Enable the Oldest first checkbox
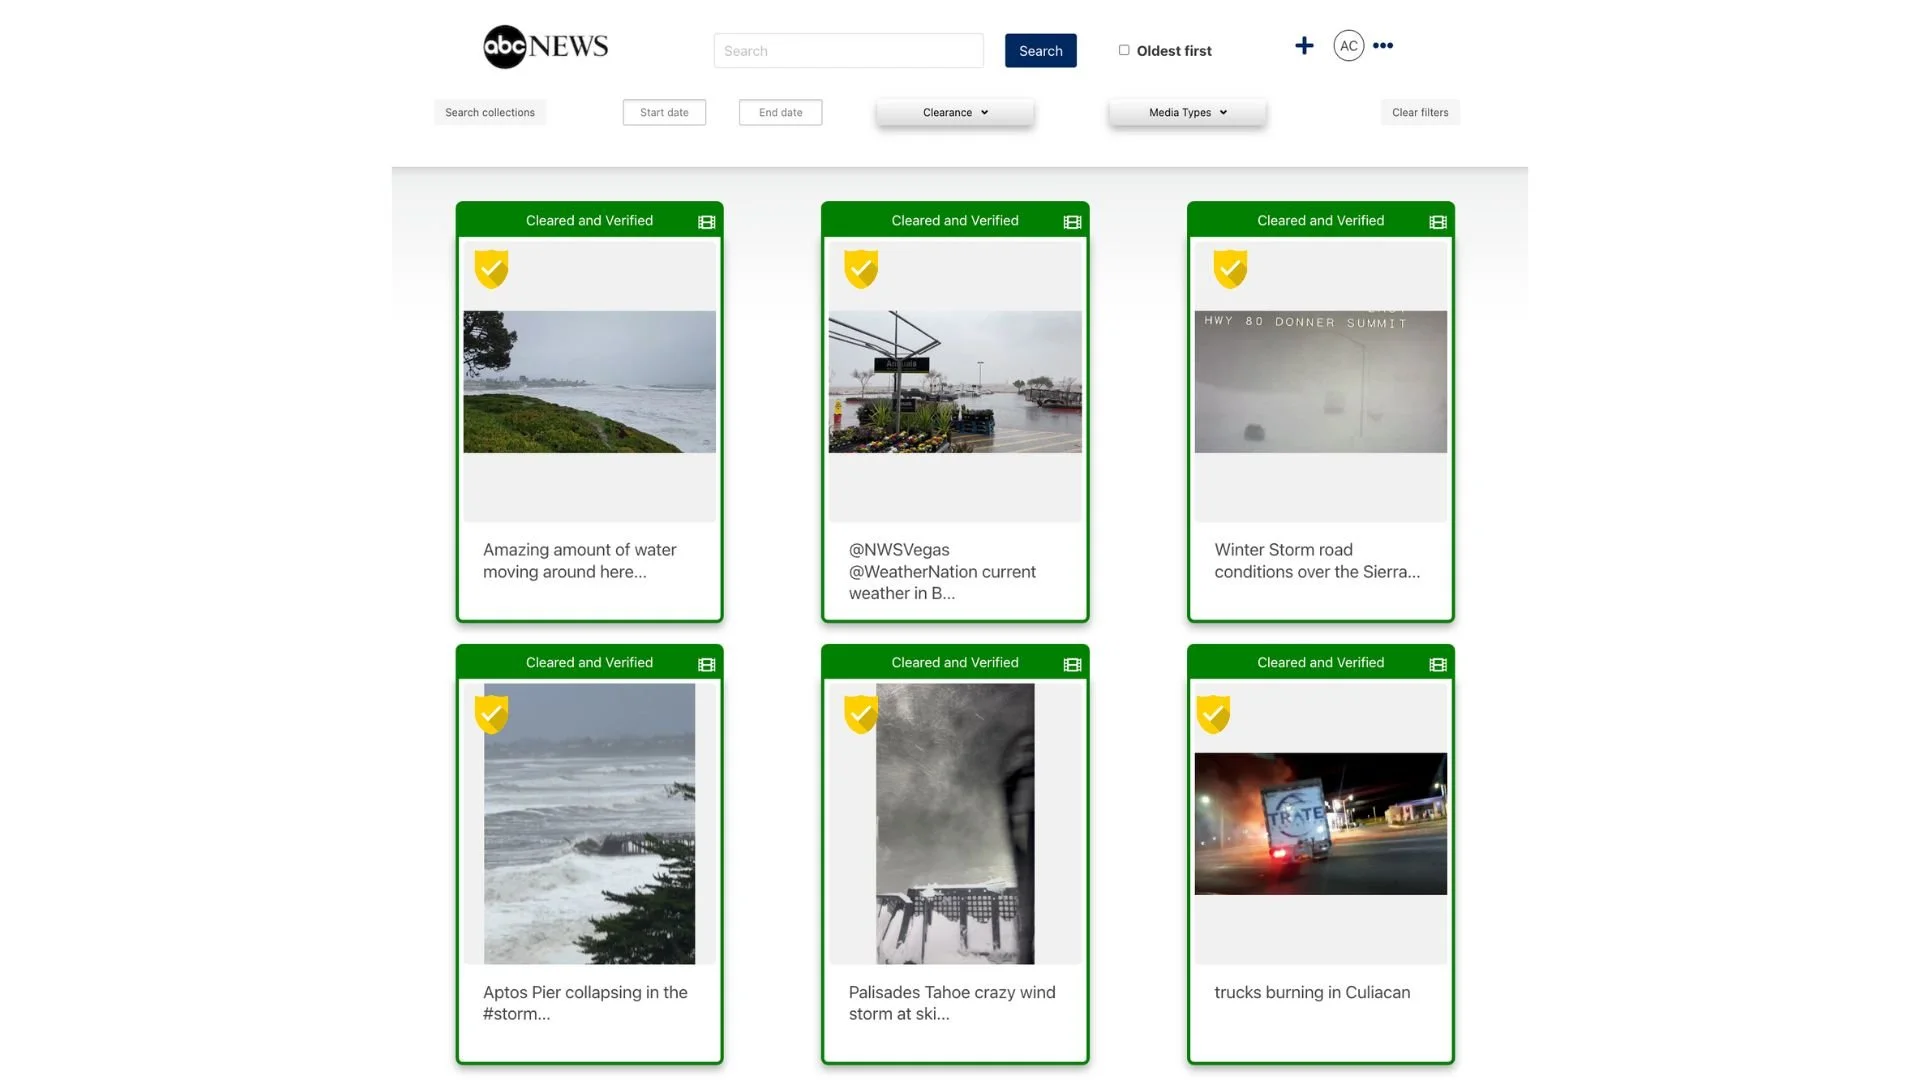The height and width of the screenshot is (1080, 1920). (x=1124, y=50)
